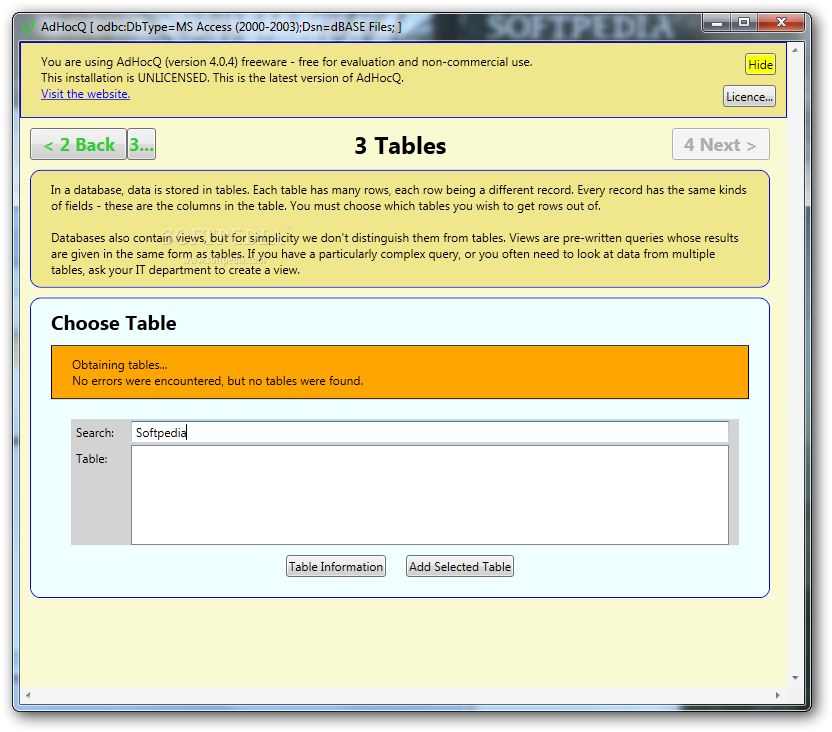Click the horizontal scrollbar right arrow
Screen dimensions: 832x732
pos(778,695)
